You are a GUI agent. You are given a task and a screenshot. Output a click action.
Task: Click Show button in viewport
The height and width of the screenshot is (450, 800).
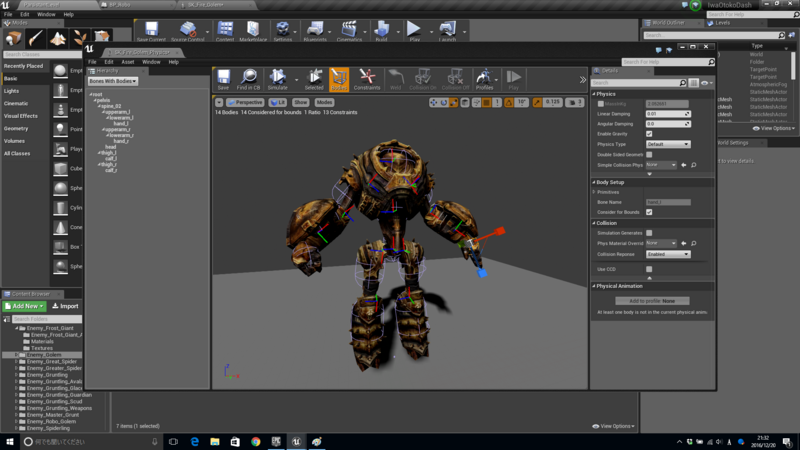301,103
